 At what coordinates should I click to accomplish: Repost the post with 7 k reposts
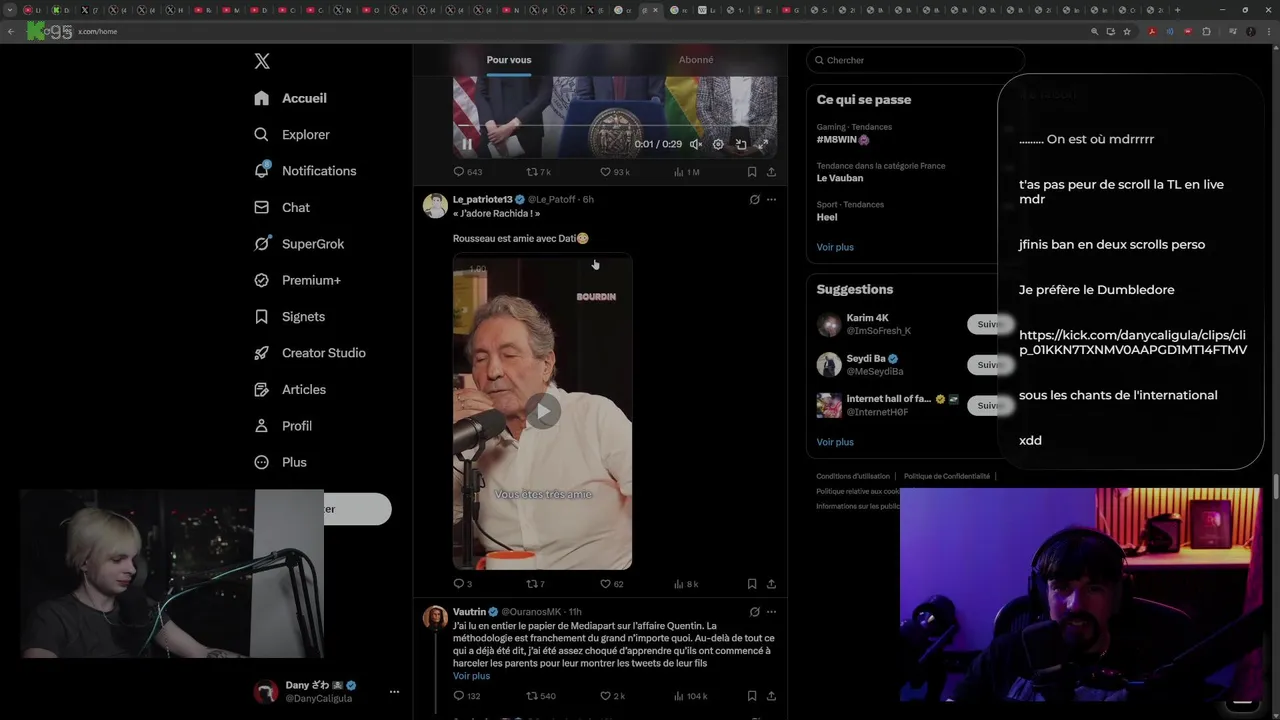click(x=539, y=172)
